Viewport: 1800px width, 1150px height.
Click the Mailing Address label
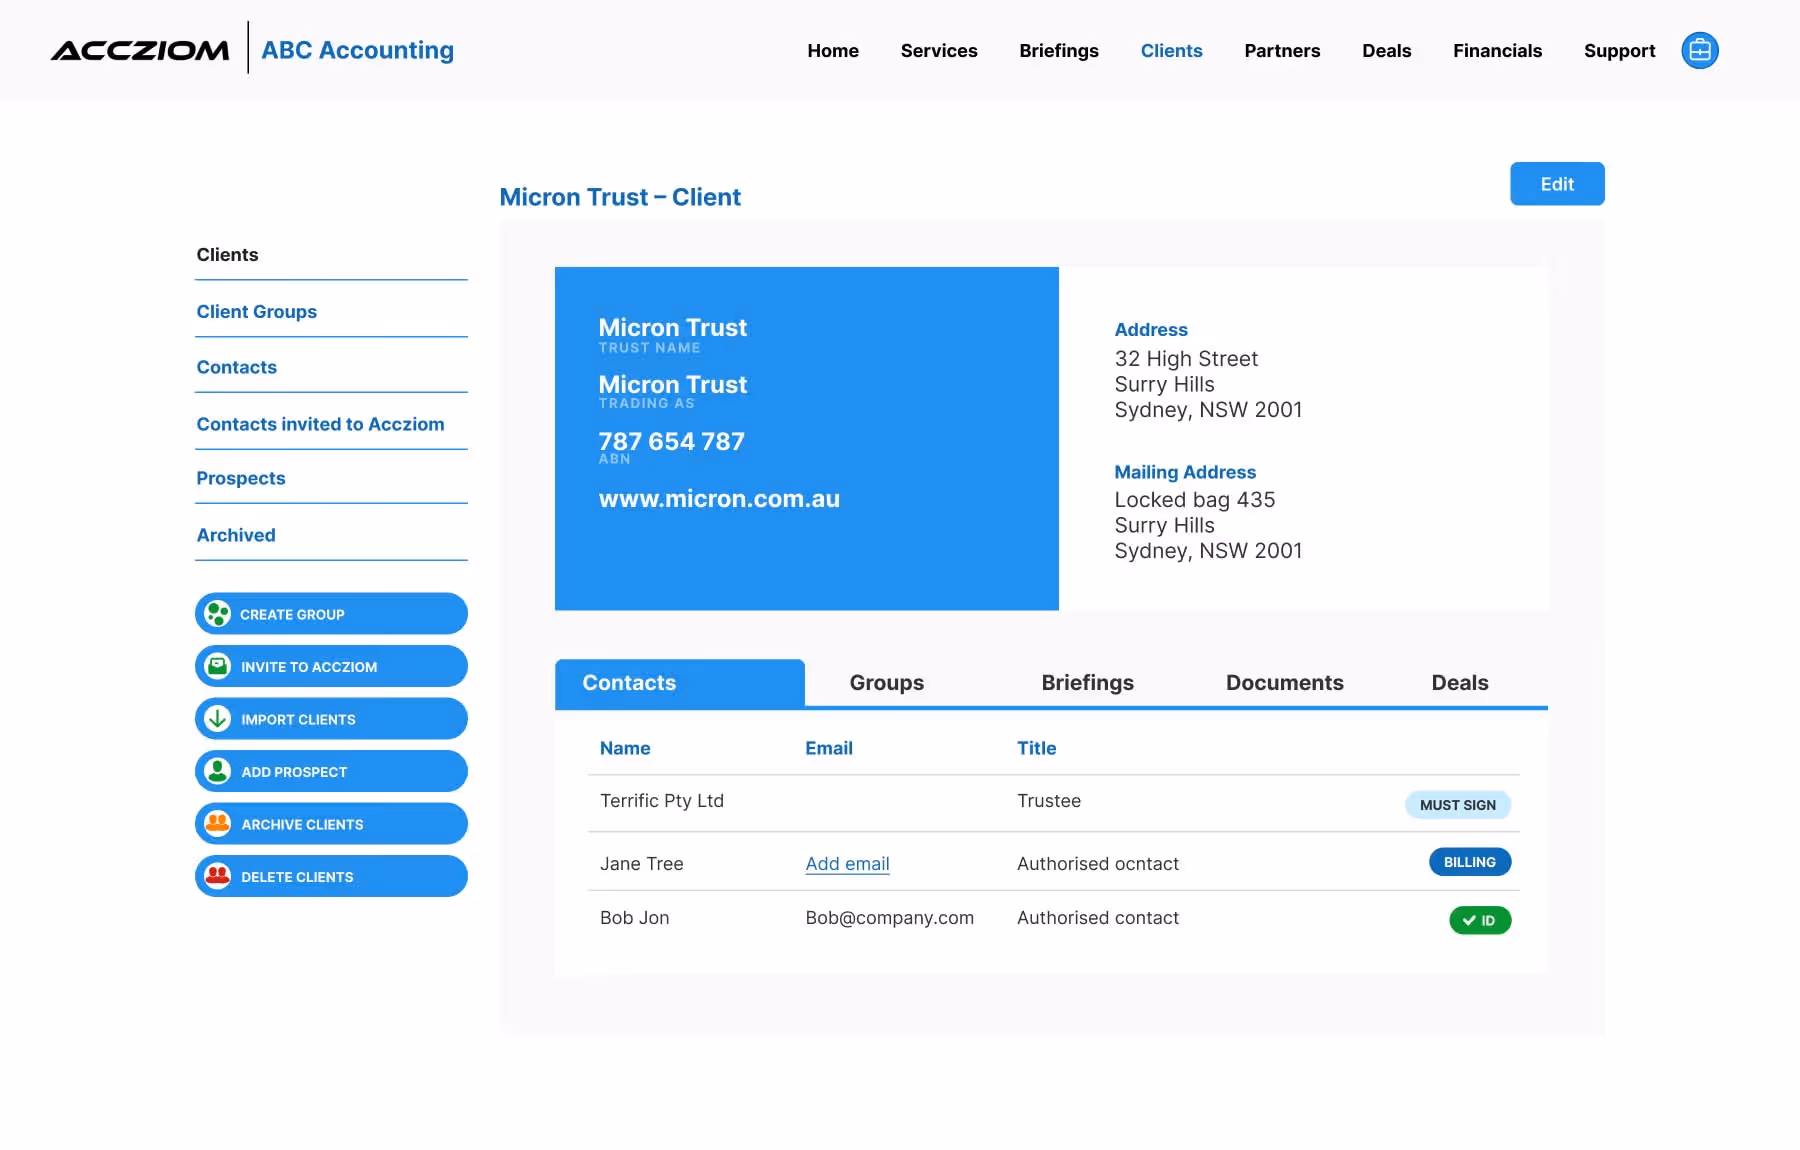click(x=1185, y=472)
